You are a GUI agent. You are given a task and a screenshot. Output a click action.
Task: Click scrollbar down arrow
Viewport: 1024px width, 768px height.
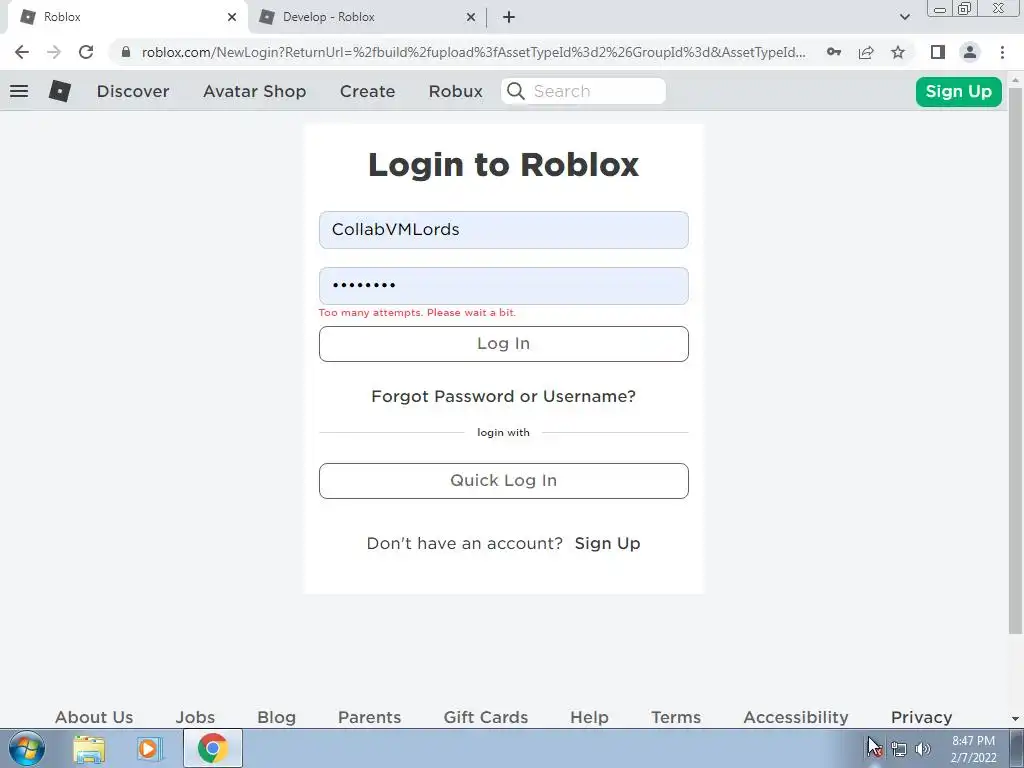click(x=1015, y=719)
